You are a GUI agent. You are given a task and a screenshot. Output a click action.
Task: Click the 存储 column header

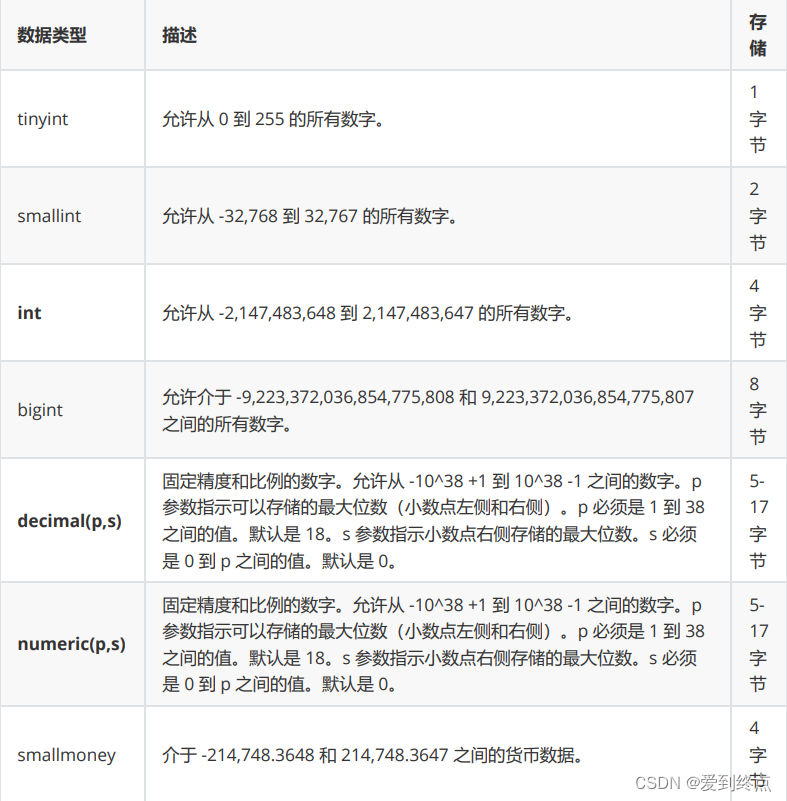coord(758,35)
